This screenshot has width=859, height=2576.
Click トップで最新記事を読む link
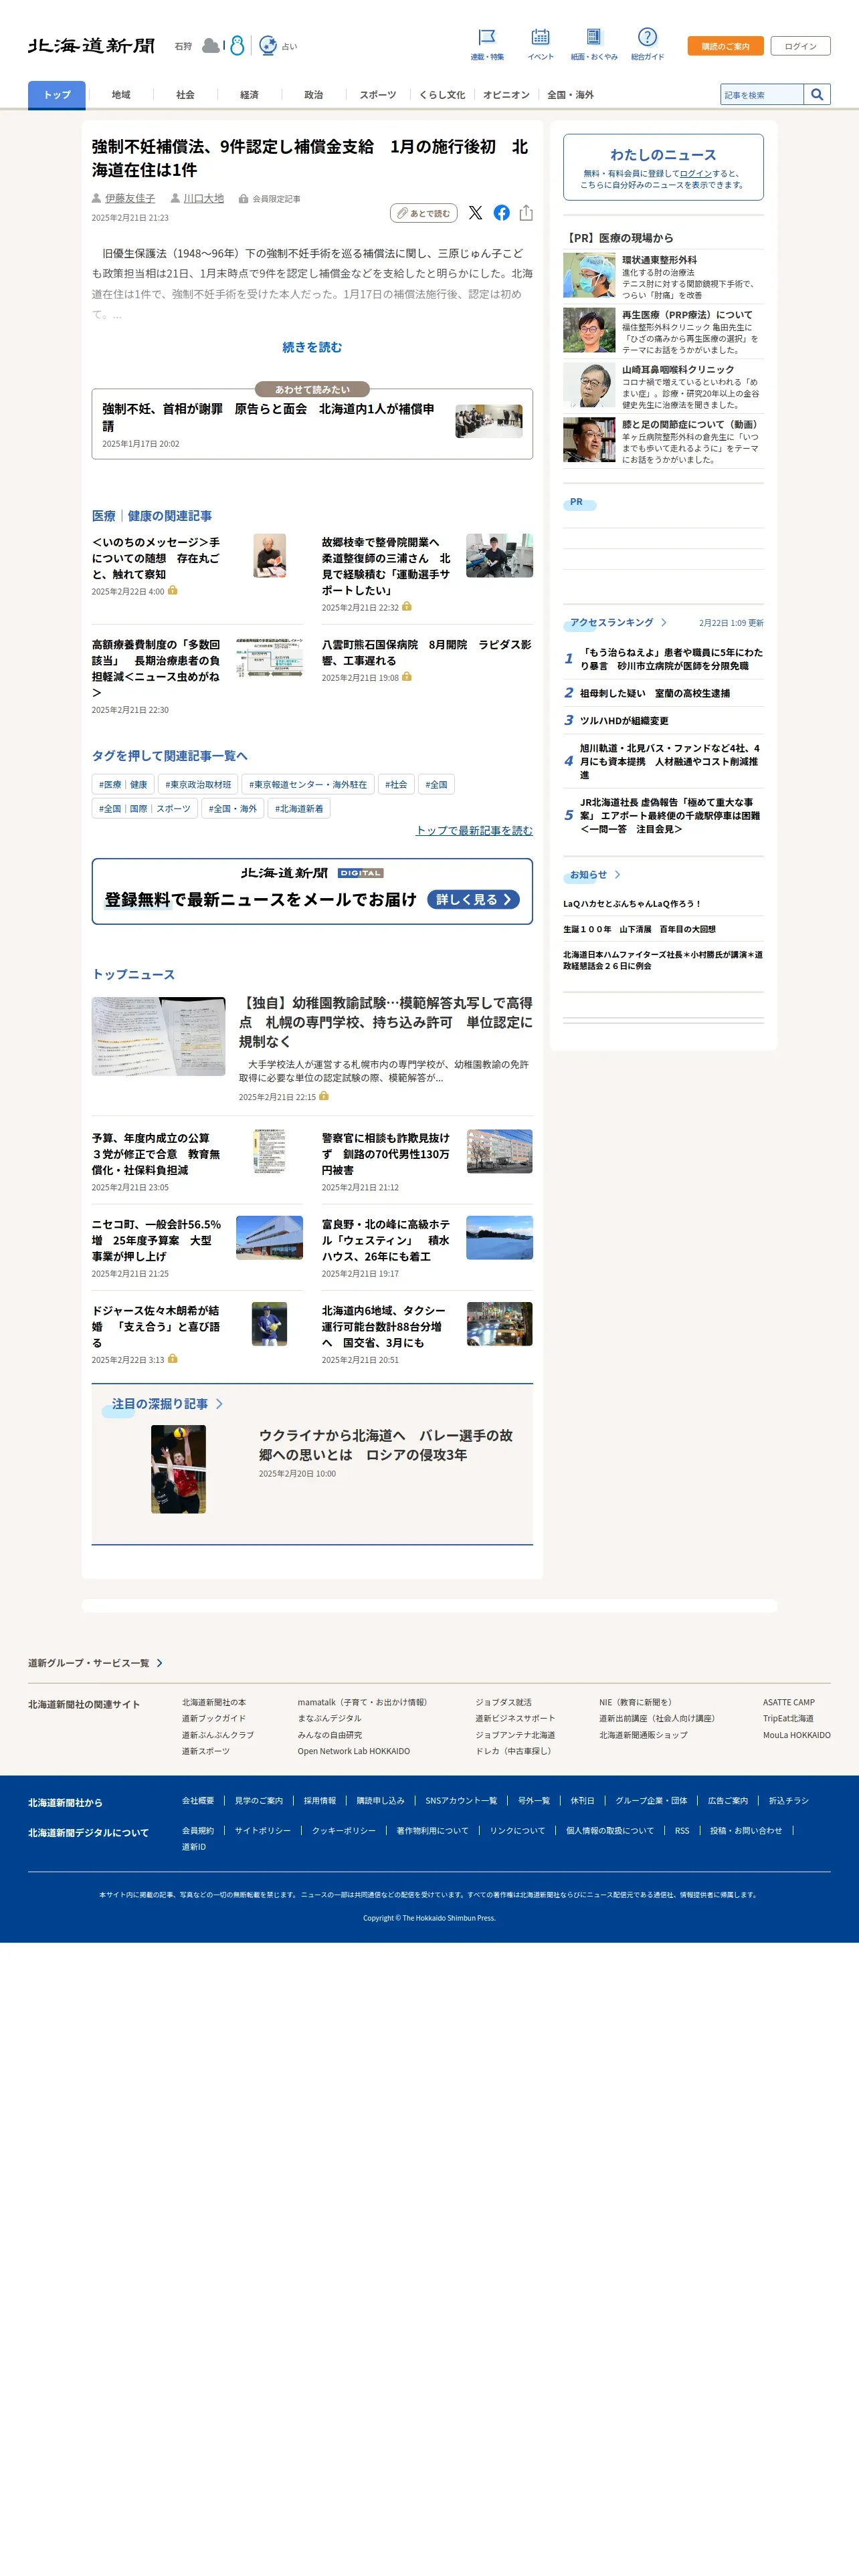tap(474, 830)
